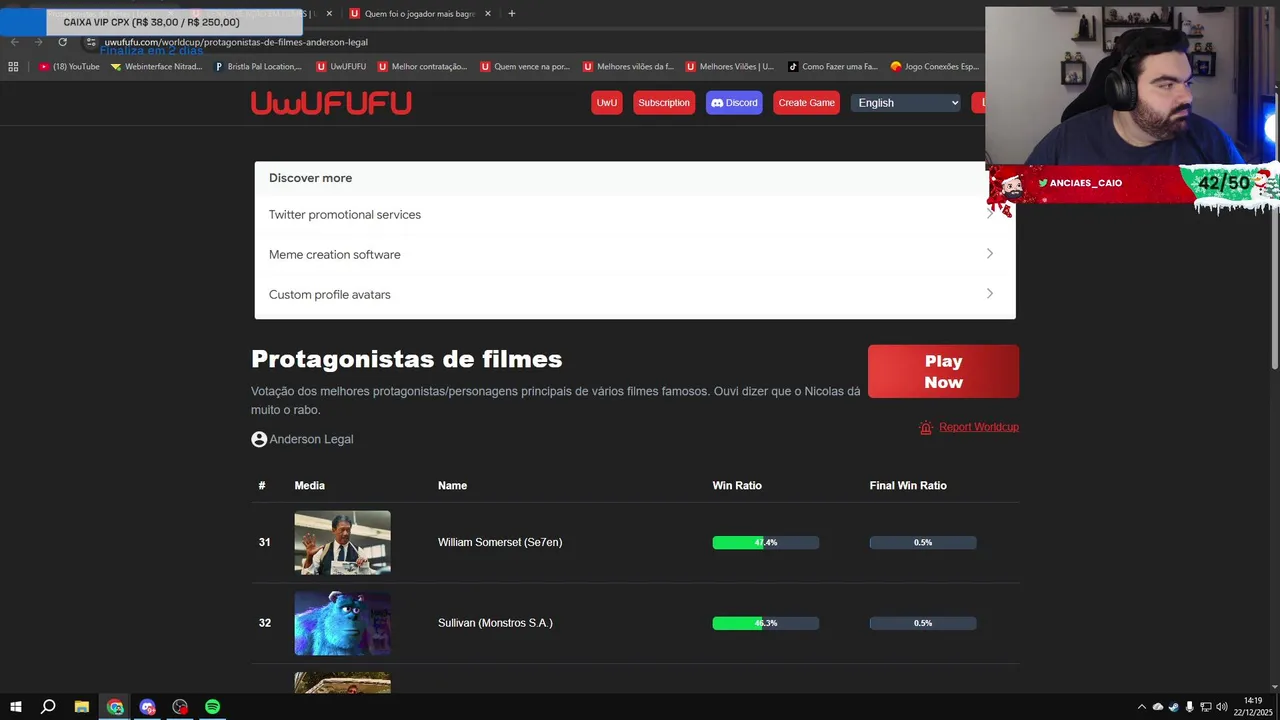Click the Report Worldcup siren icon

[x=926, y=427]
